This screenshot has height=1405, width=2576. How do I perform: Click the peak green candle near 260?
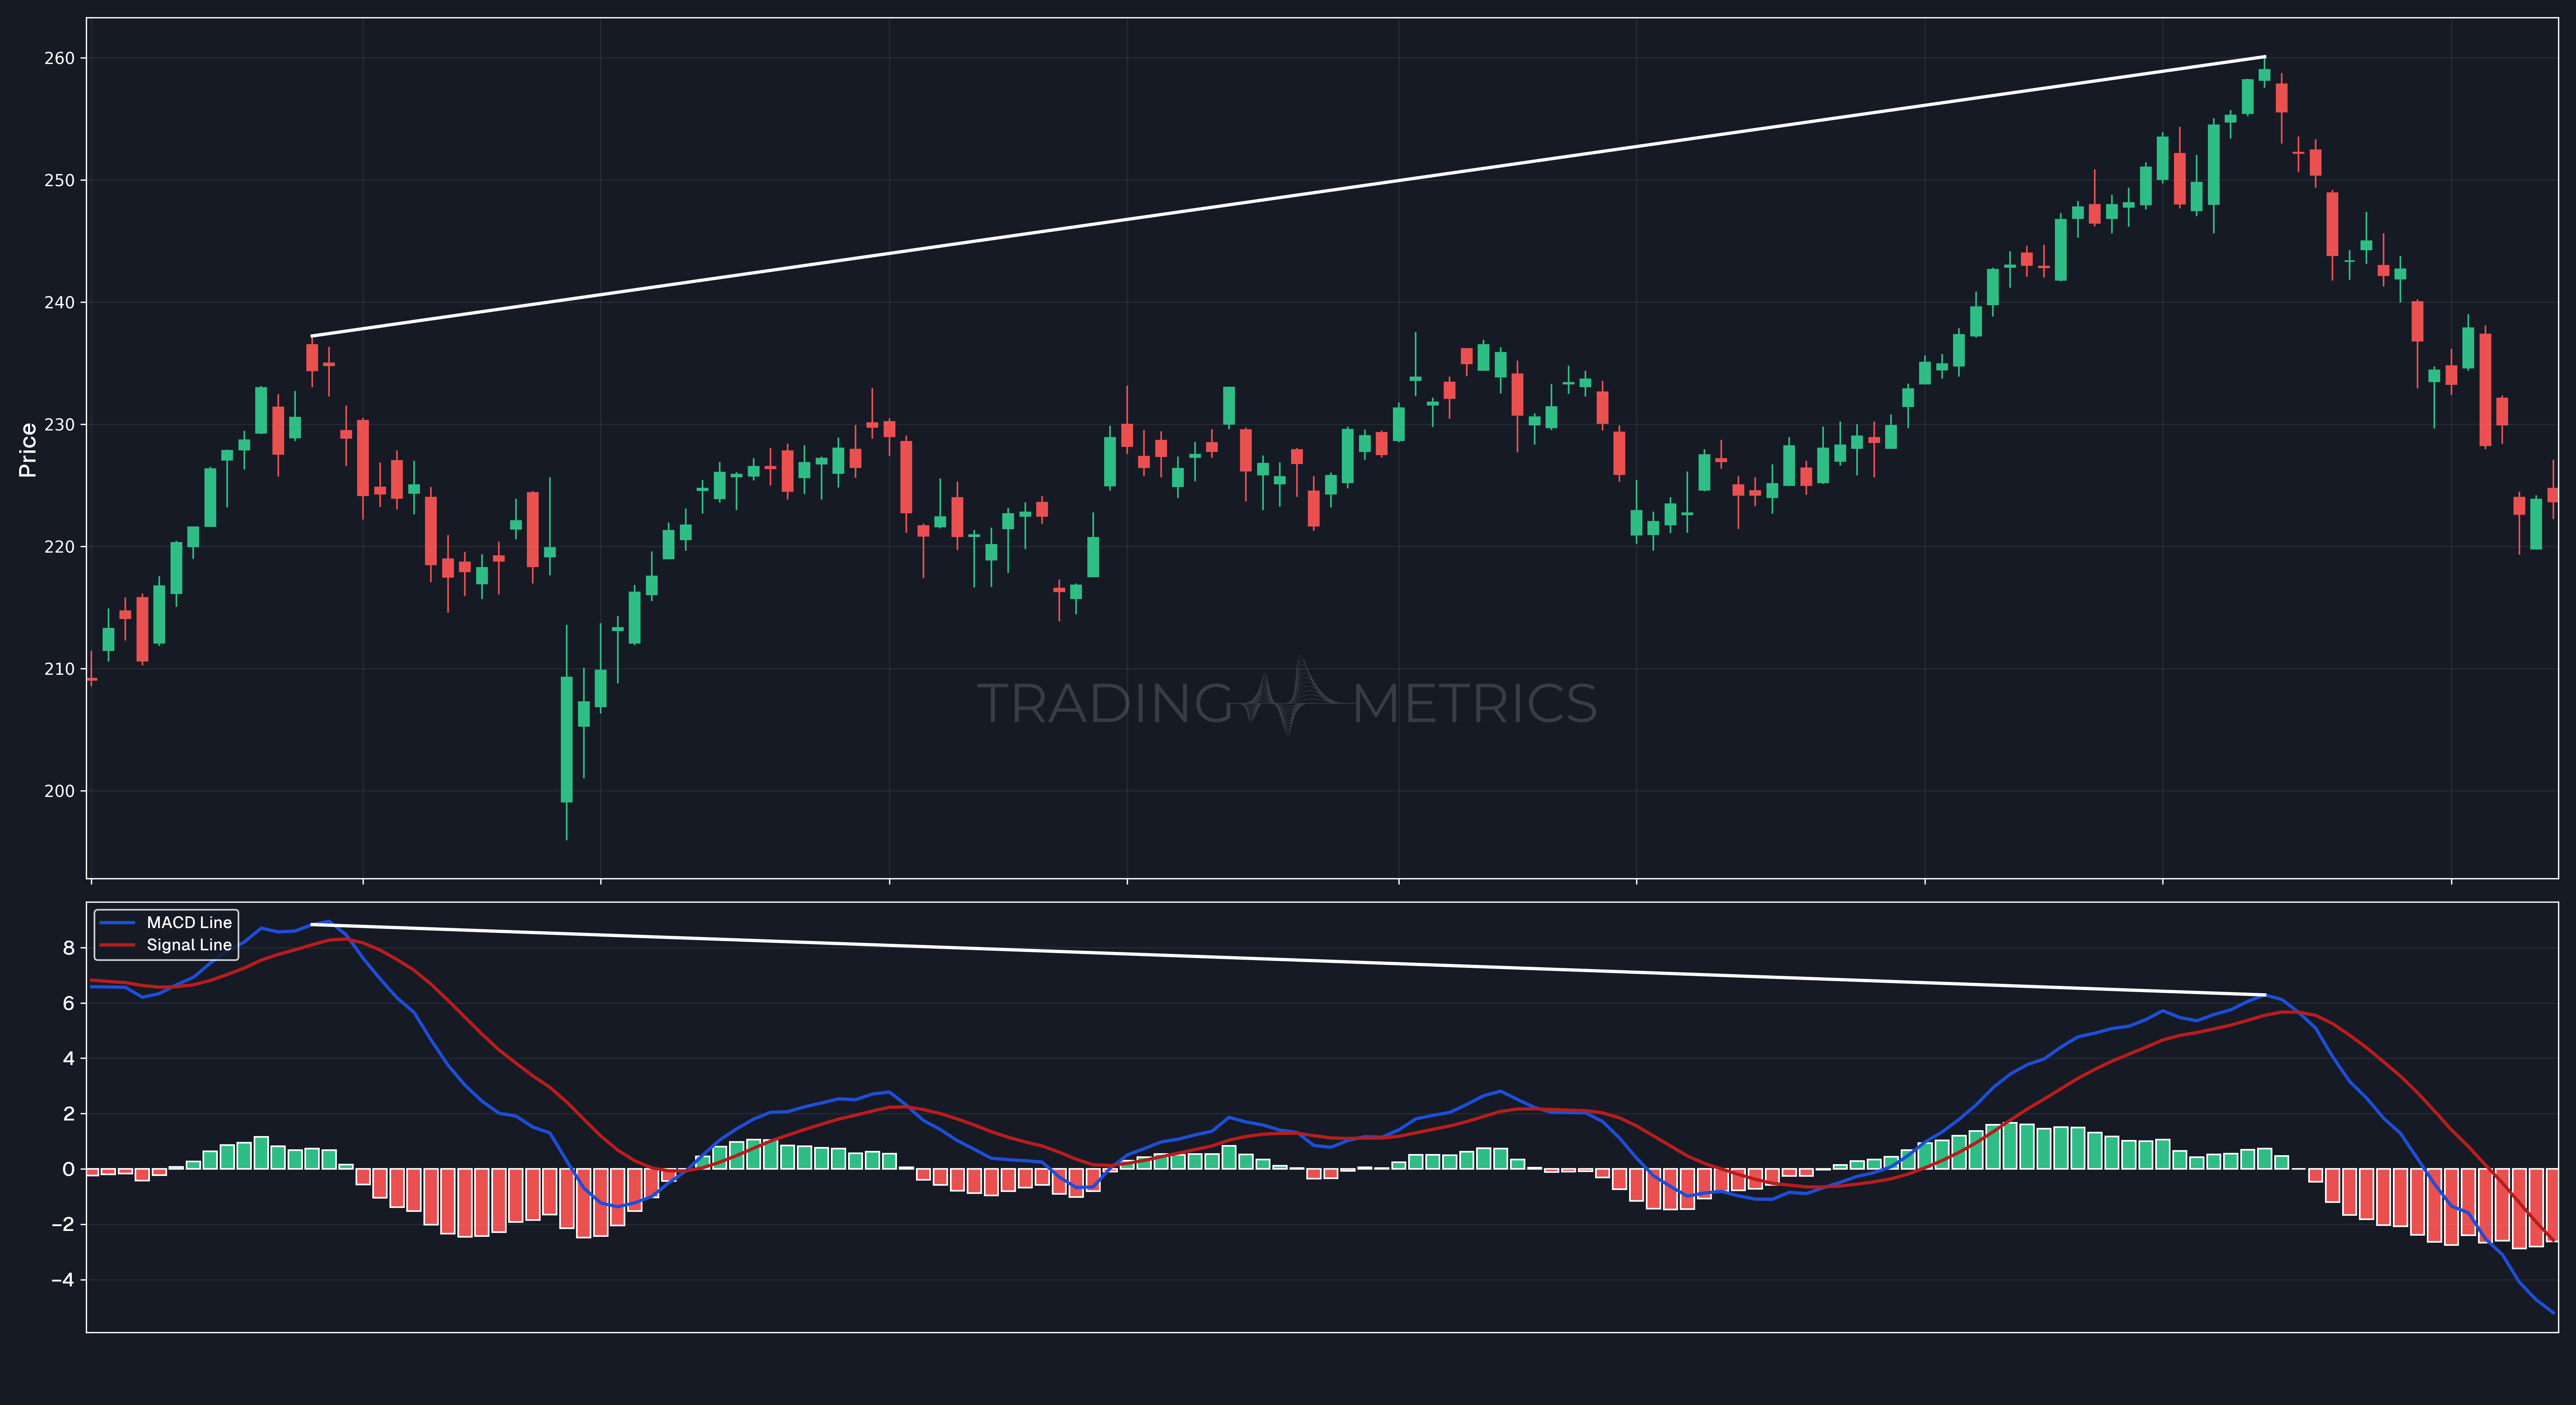[x=2265, y=74]
